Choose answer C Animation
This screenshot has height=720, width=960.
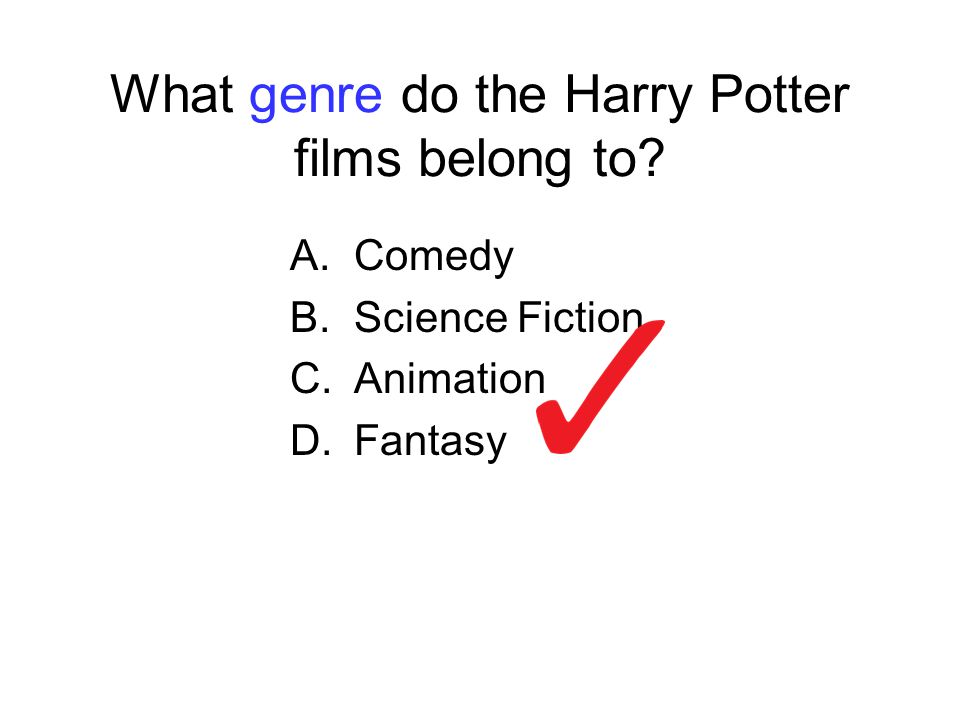[418, 378]
